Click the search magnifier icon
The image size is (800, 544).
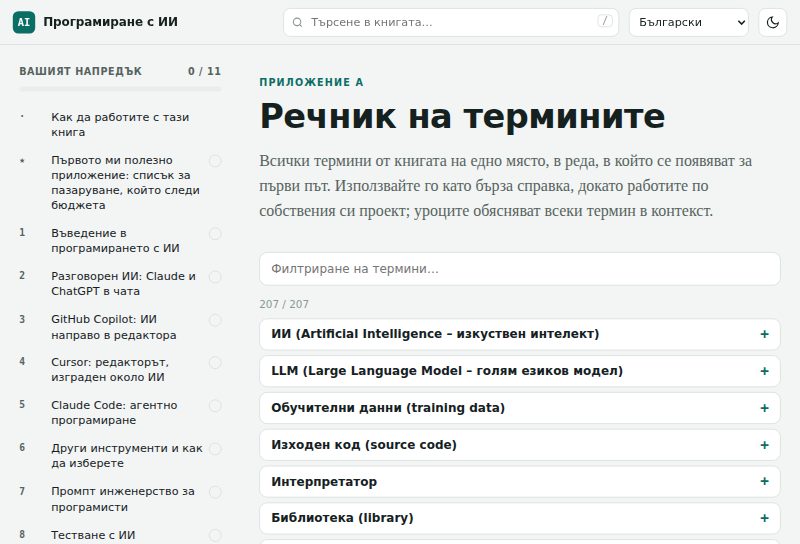pos(297,22)
